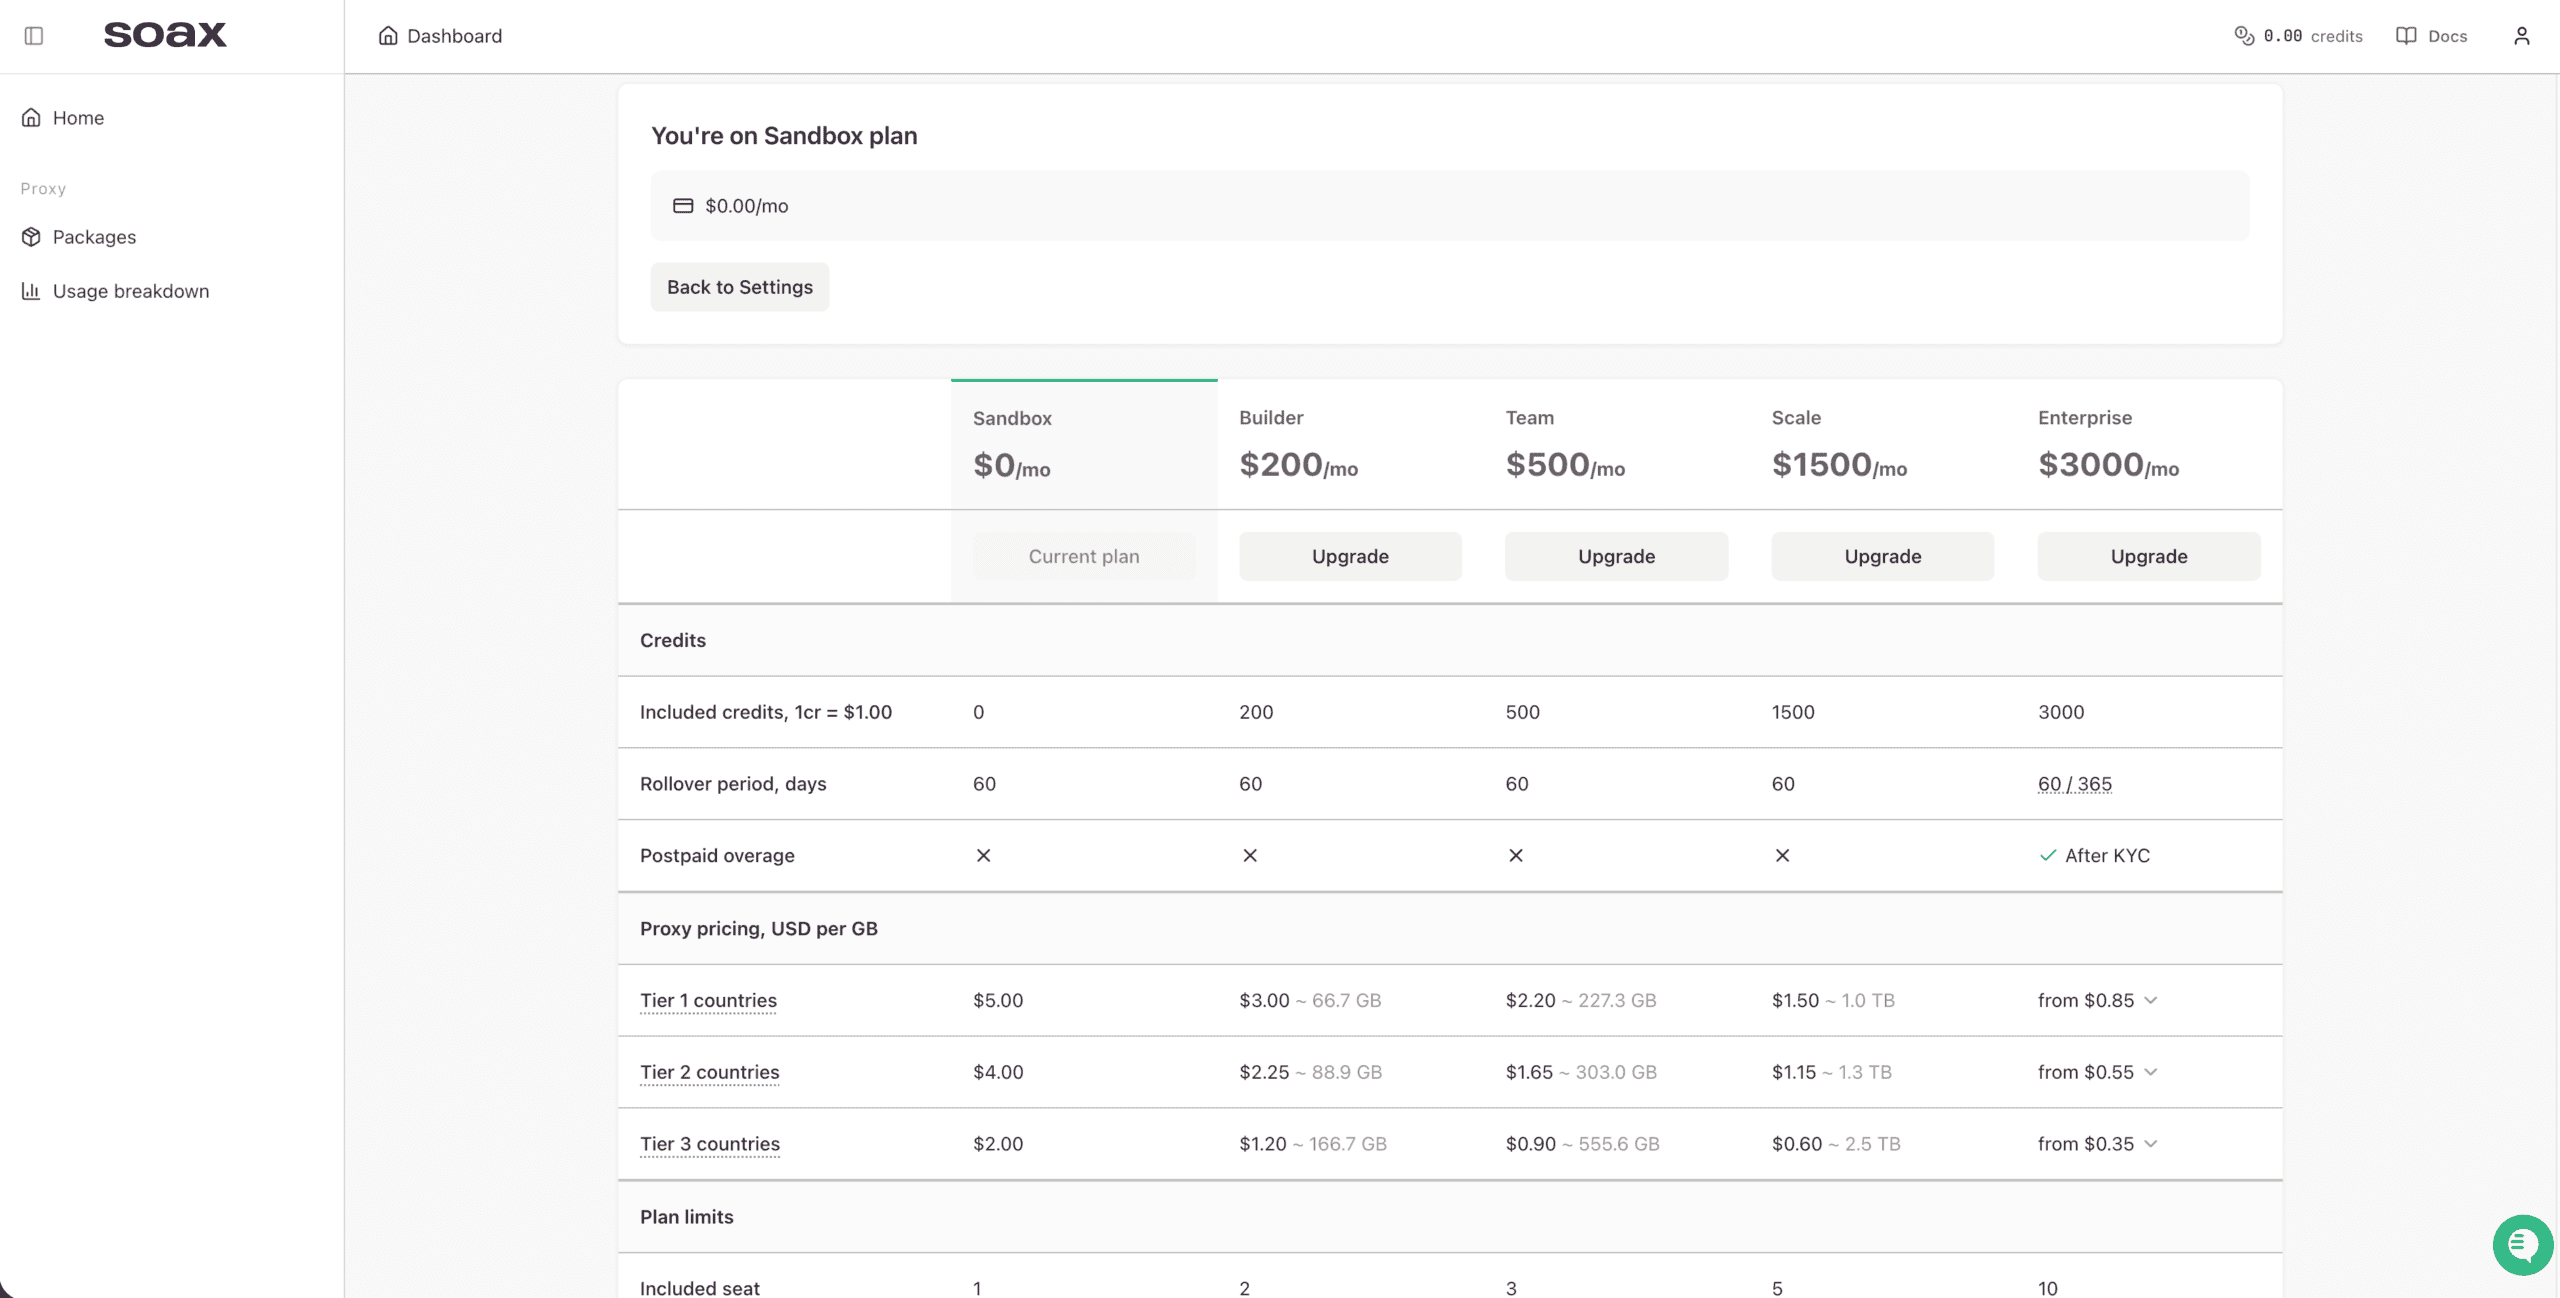Expand Enterprise Tier 3 pricing chevron
The height and width of the screenshot is (1298, 2560).
[2151, 1144]
